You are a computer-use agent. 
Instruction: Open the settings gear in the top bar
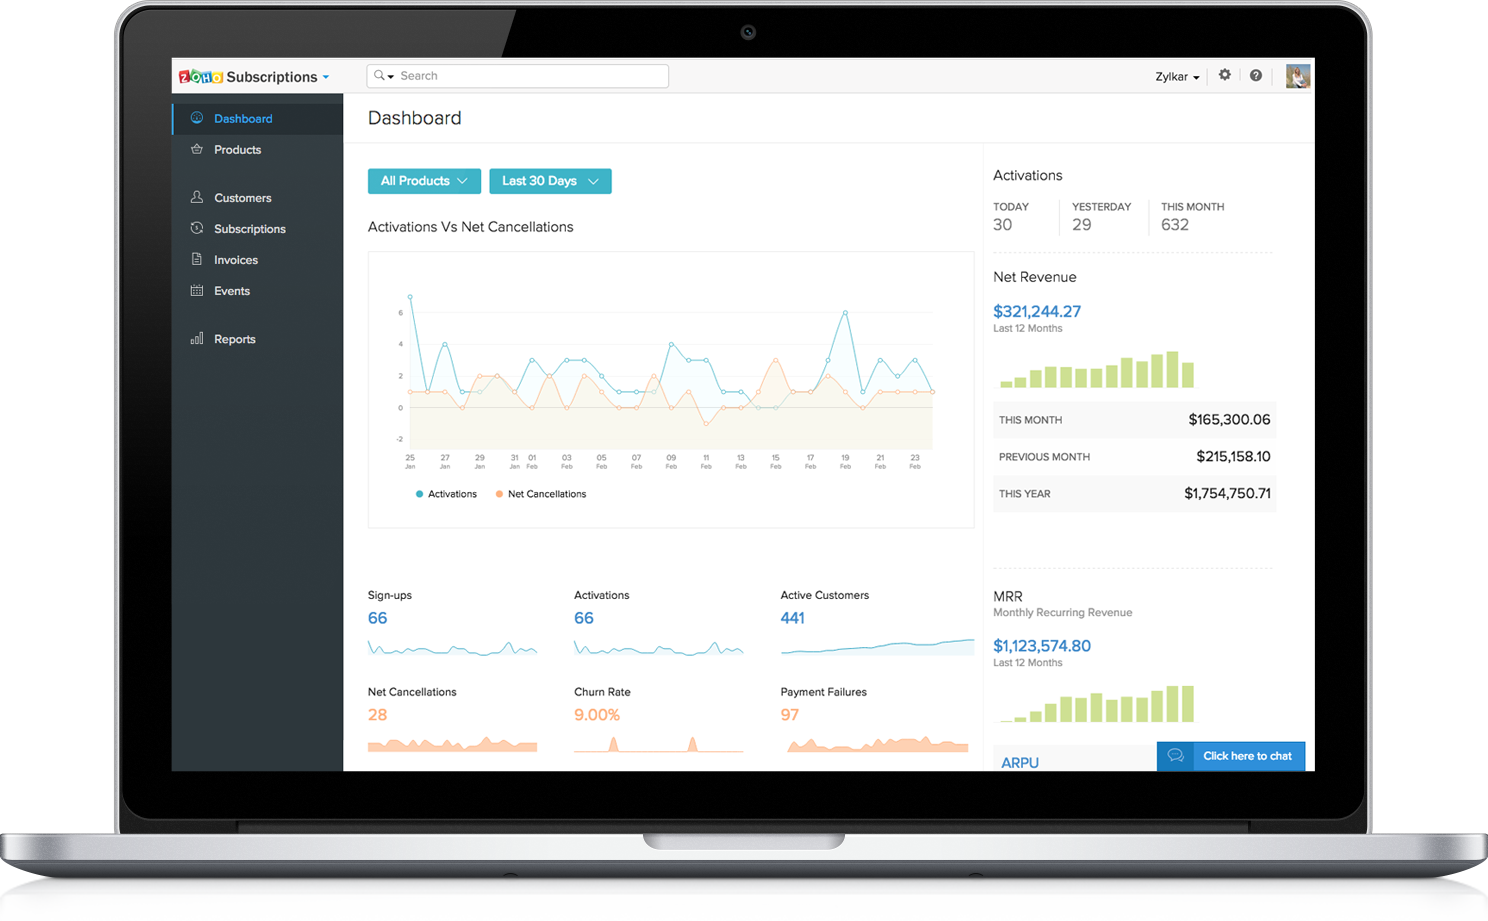coord(1224,75)
